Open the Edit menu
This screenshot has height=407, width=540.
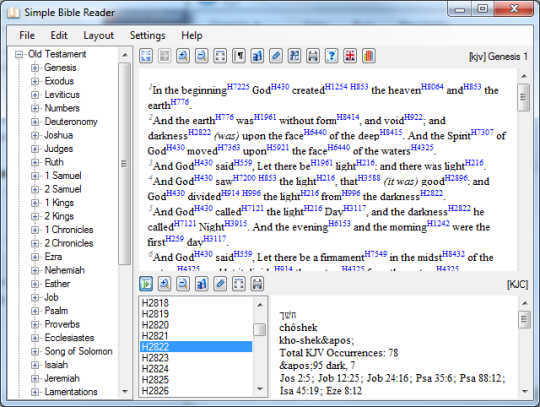click(x=59, y=35)
